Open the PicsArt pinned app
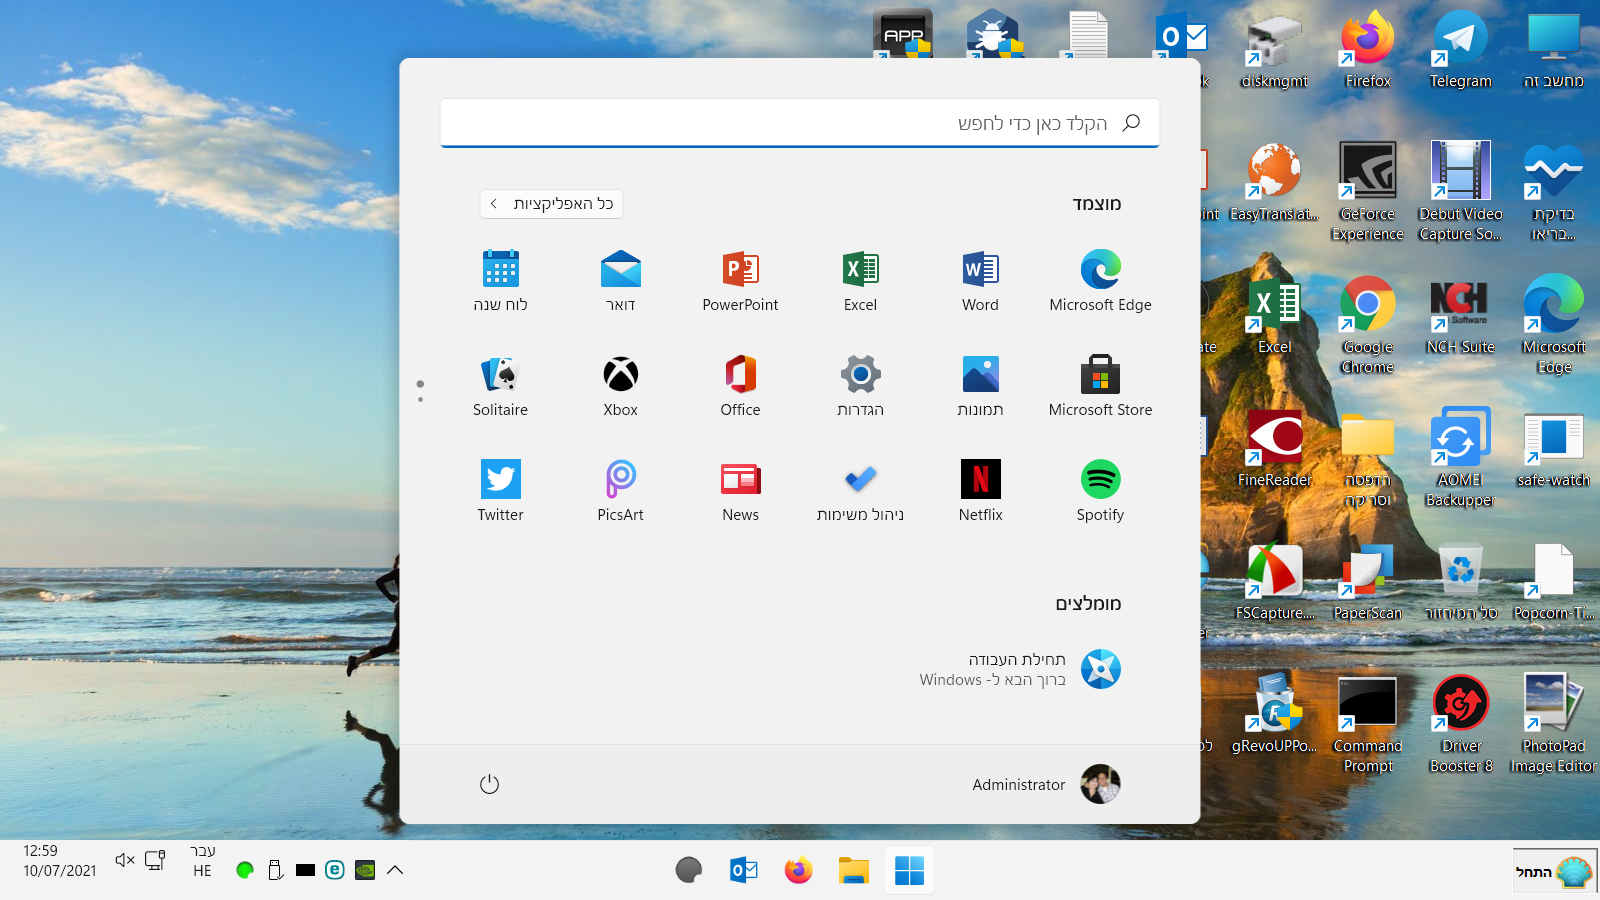The width and height of the screenshot is (1600, 900). (x=620, y=480)
